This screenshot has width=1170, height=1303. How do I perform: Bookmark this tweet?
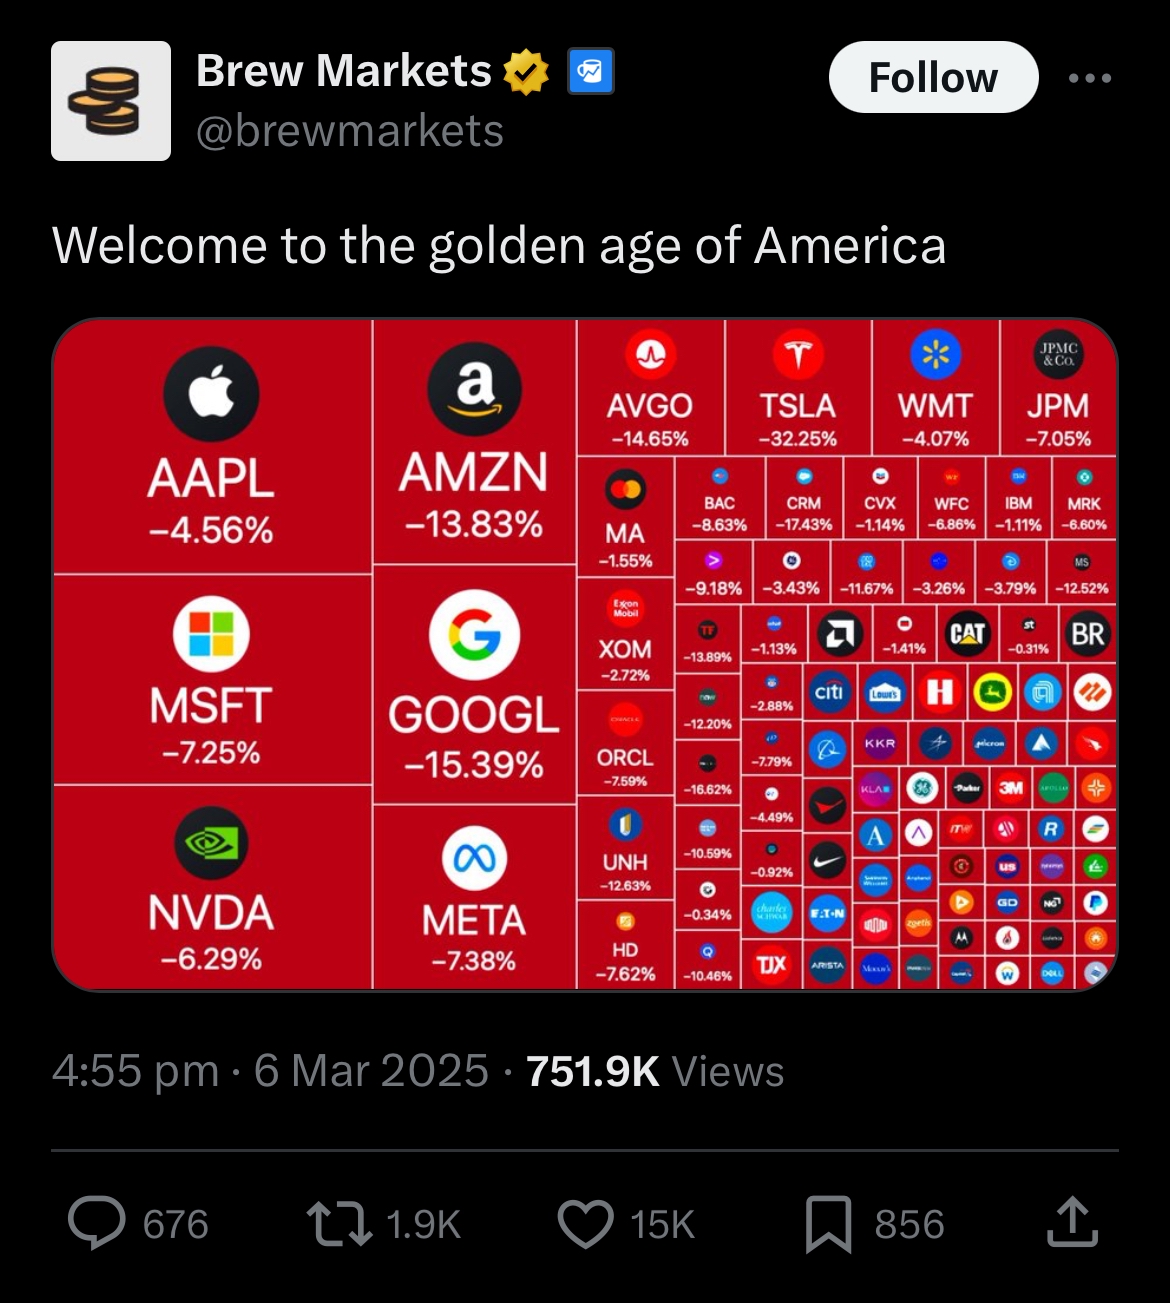pyautogui.click(x=829, y=1224)
